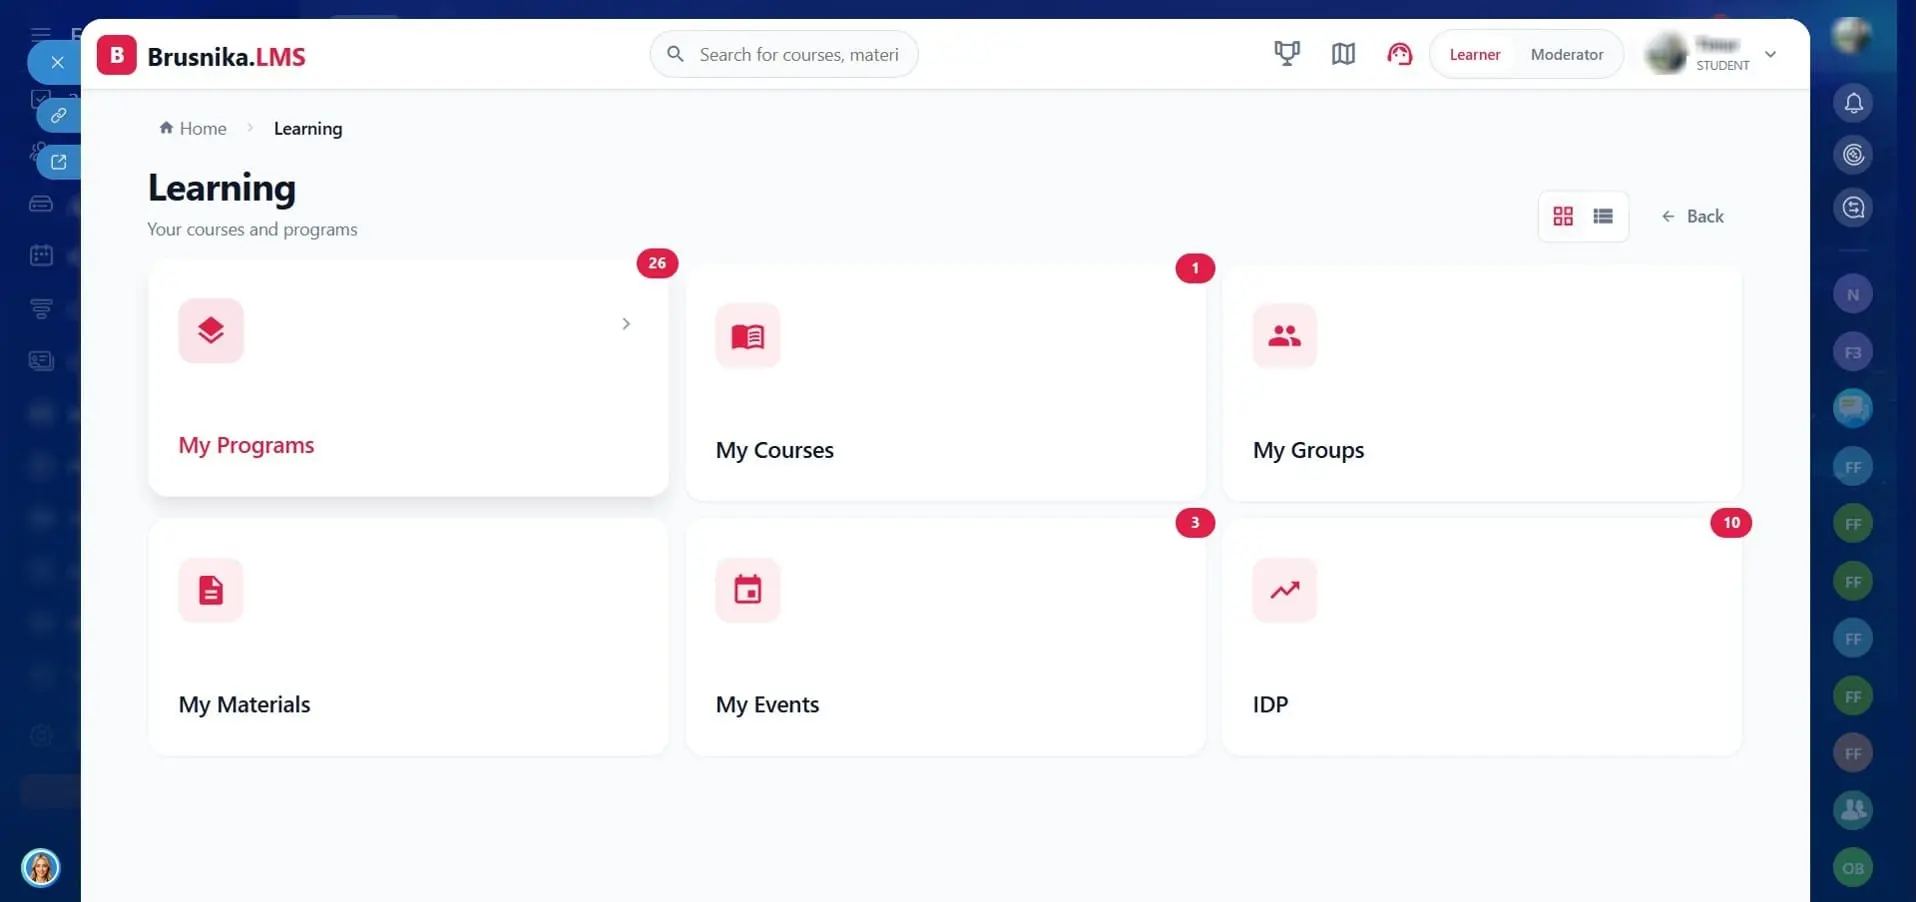
Task: Click the My Materials document icon
Action: [x=211, y=590]
